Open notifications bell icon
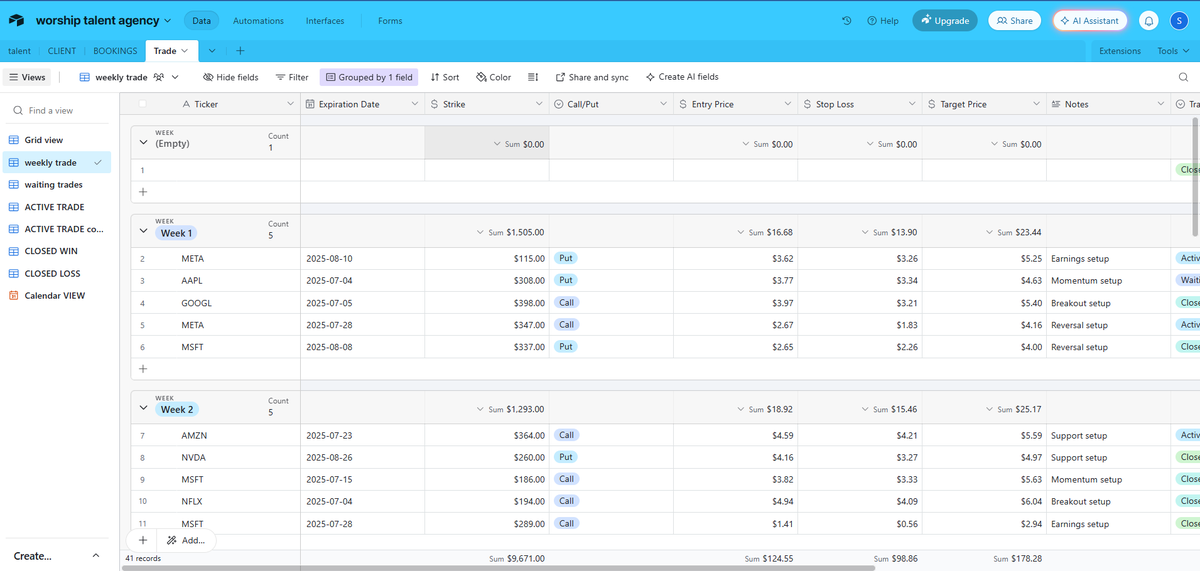 click(1150, 21)
